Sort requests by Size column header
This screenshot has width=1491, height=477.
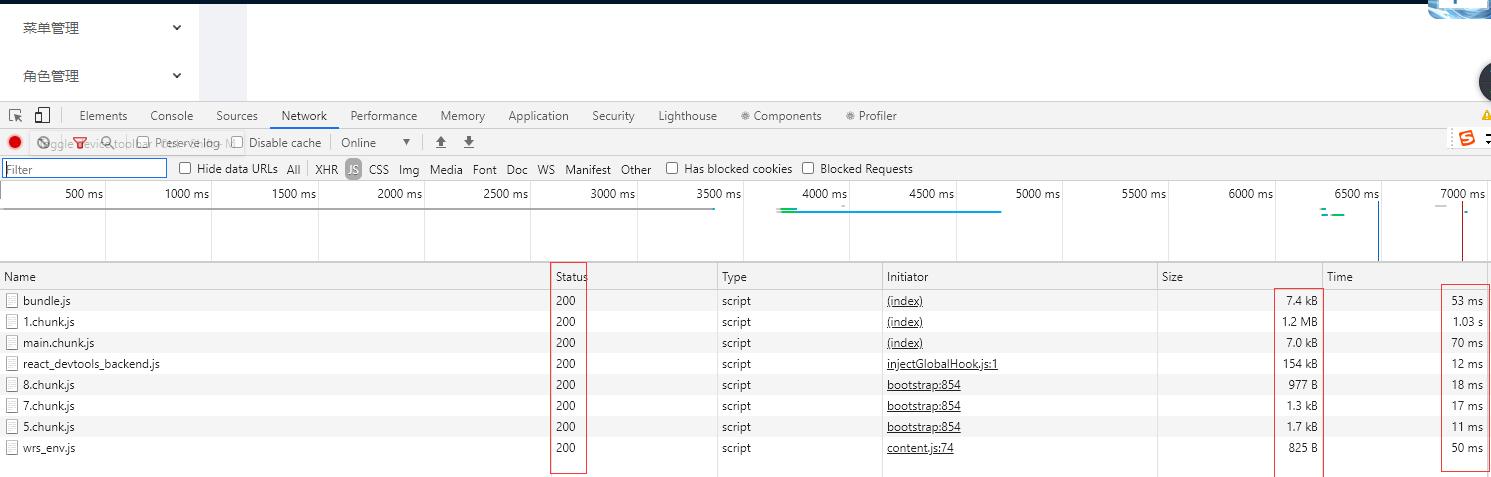pos(1240,277)
